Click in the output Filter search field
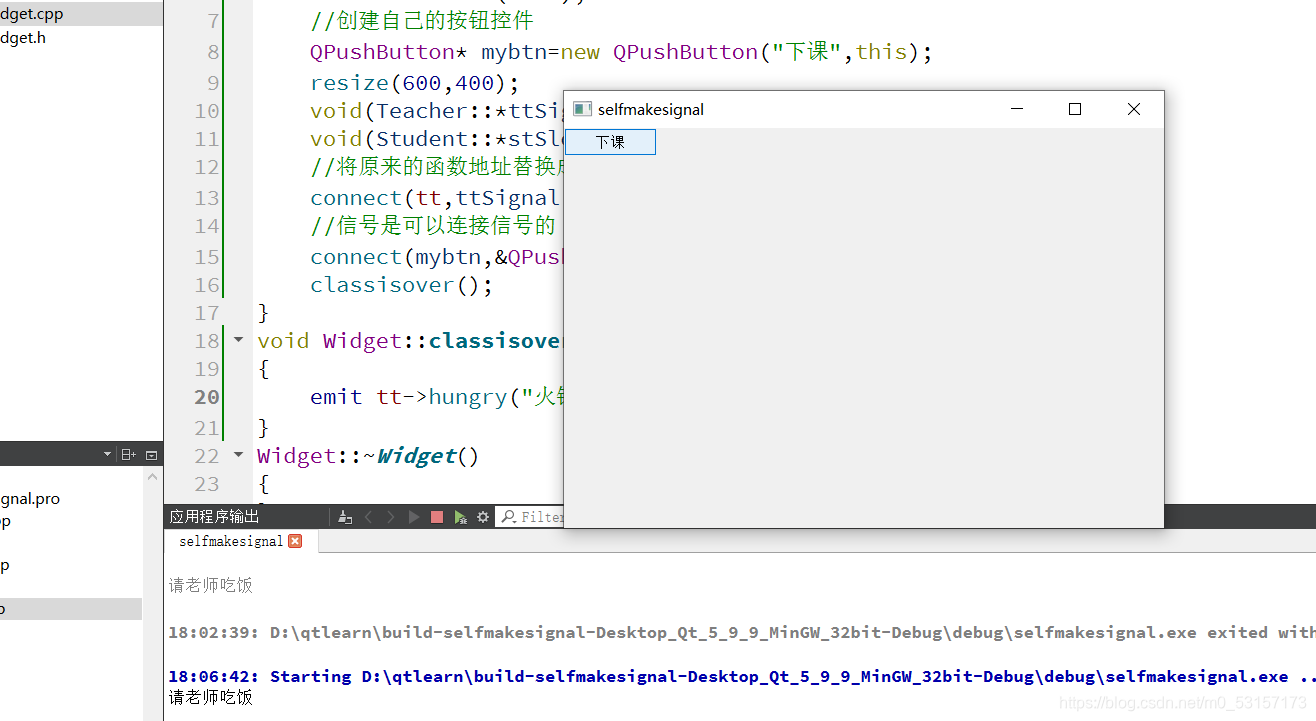Image resolution: width=1316 pixels, height=721 pixels. point(531,517)
